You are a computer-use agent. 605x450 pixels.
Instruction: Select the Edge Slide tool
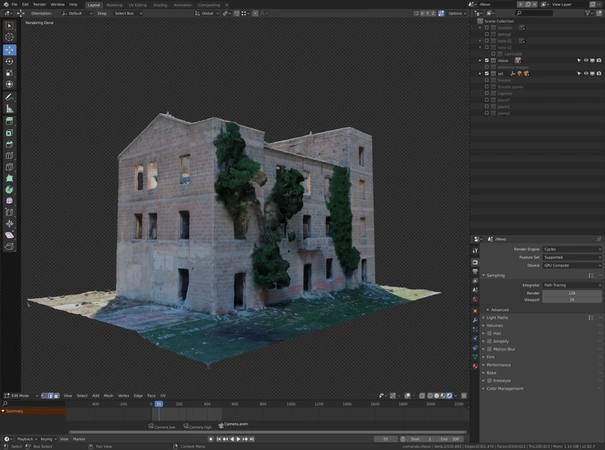pyautogui.click(x=9, y=212)
